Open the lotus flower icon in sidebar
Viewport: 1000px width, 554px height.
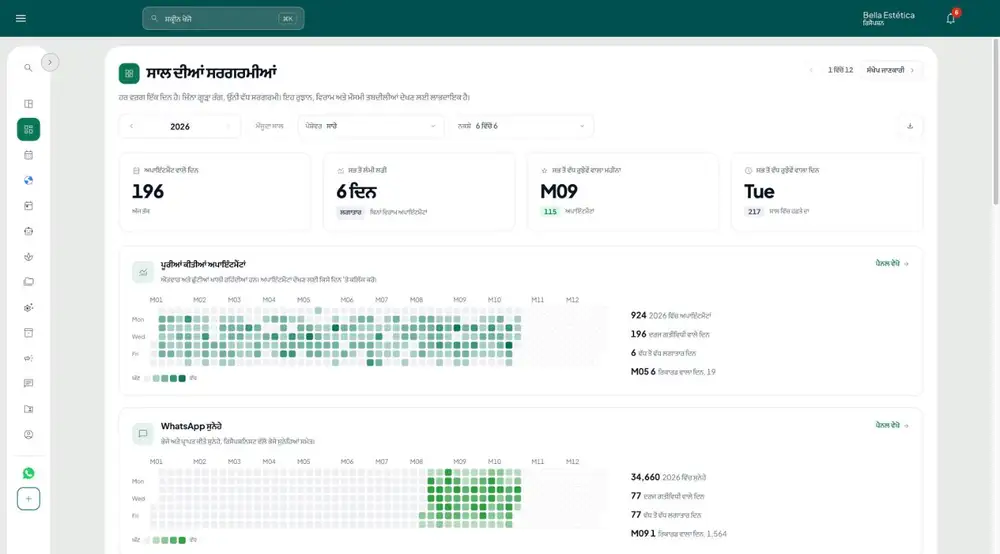28,257
